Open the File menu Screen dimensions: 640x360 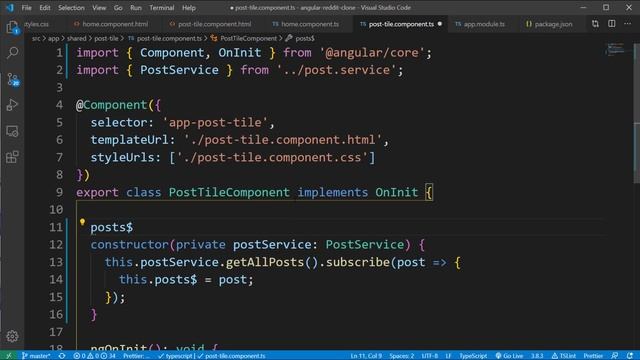pos(27,8)
